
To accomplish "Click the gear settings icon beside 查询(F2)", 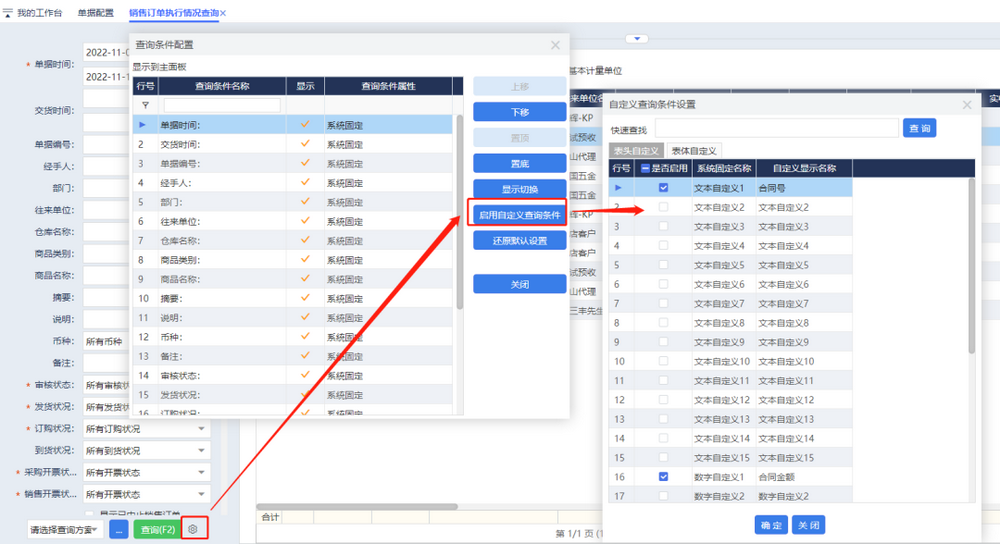I will pyautogui.click(x=193, y=528).
